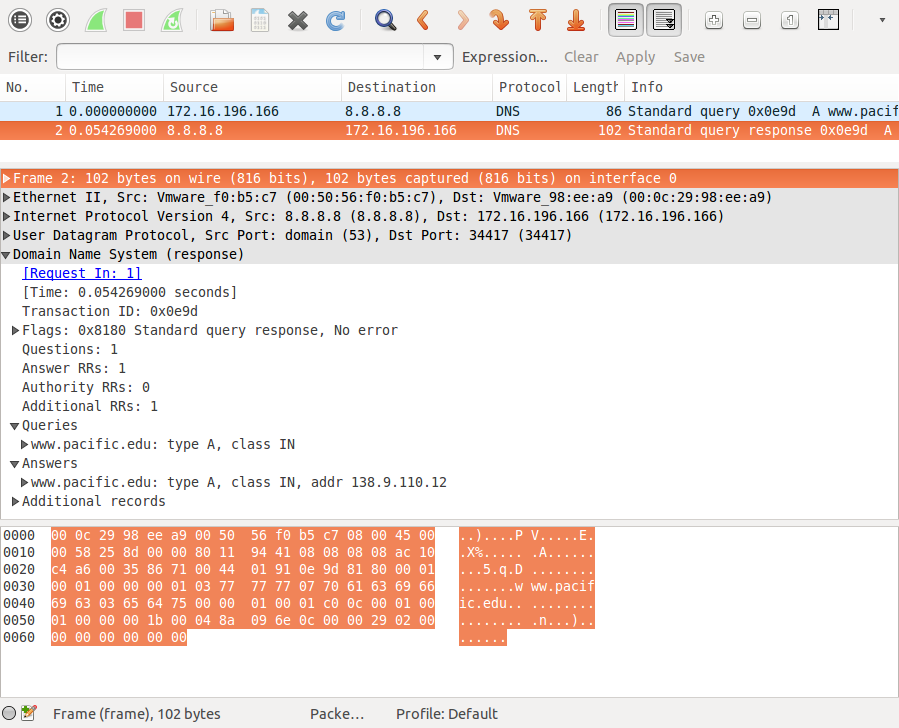Toggle auto-scroll during live capture
The image size is (899, 728).
[x=661, y=20]
